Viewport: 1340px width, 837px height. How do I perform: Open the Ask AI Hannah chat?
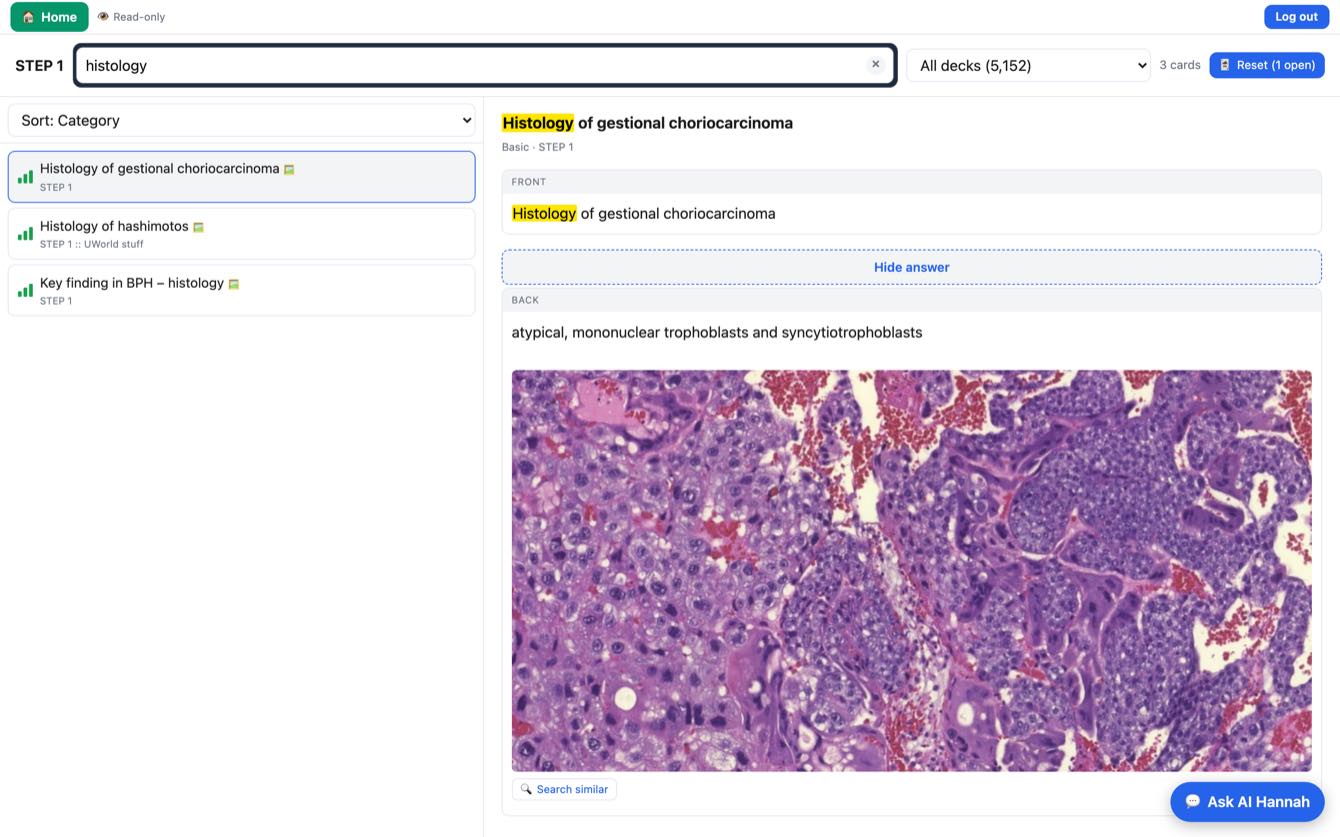pos(1247,801)
